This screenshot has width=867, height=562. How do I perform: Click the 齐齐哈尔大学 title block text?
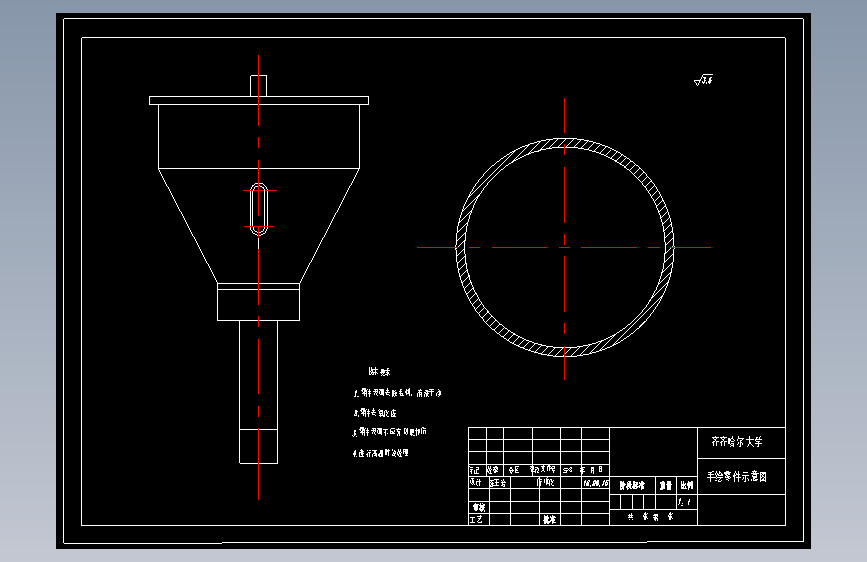point(737,442)
